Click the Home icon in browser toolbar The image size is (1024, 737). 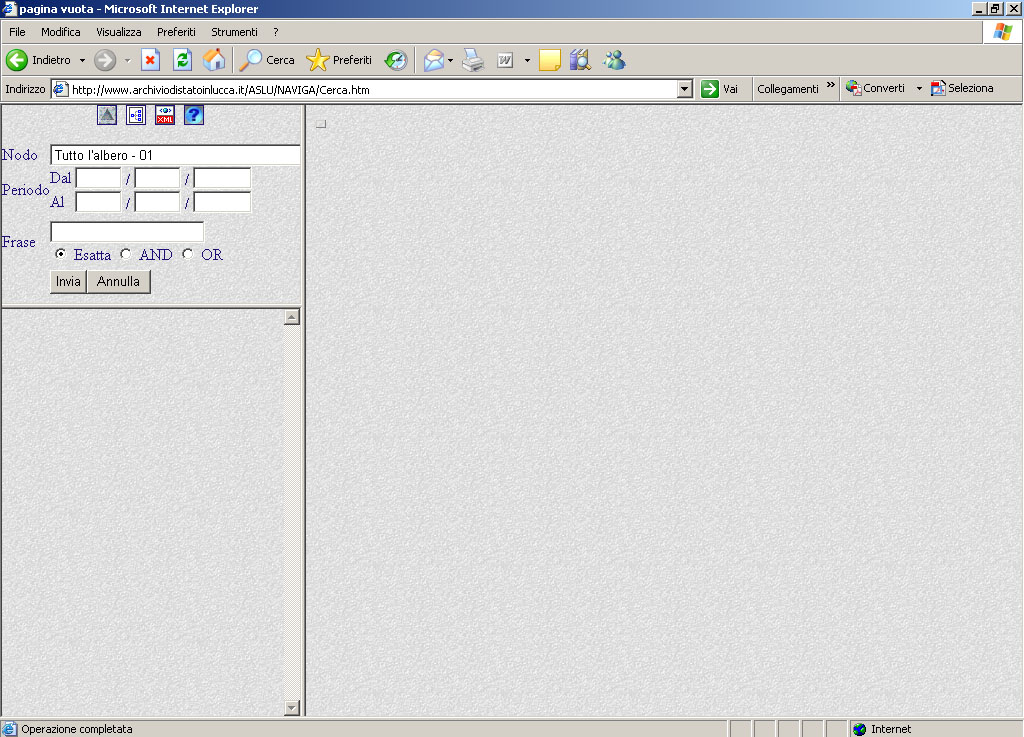coord(214,60)
